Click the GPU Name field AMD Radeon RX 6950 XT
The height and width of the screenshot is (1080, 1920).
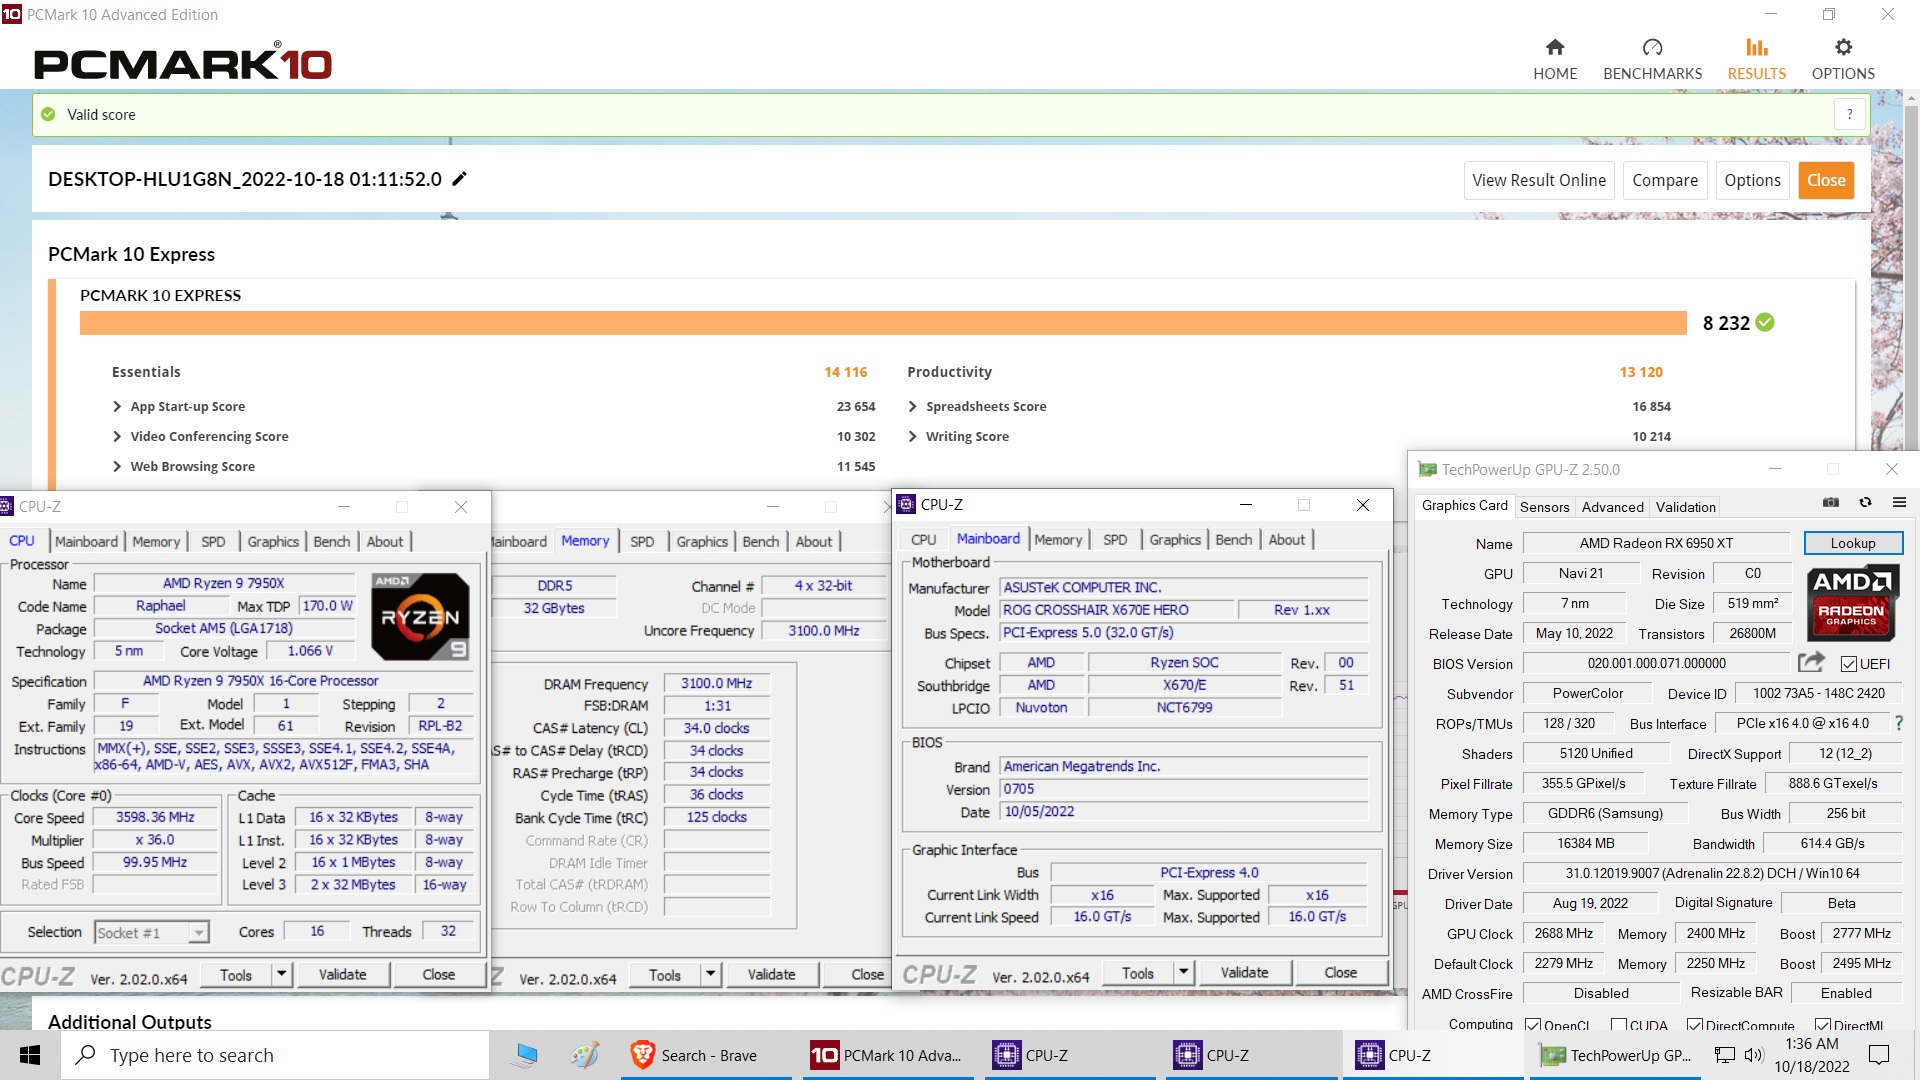1656,543
